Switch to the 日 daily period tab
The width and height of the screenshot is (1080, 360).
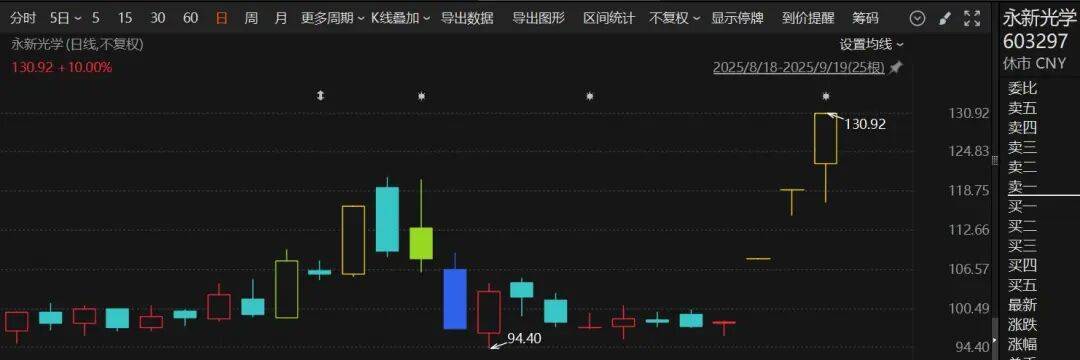click(222, 19)
